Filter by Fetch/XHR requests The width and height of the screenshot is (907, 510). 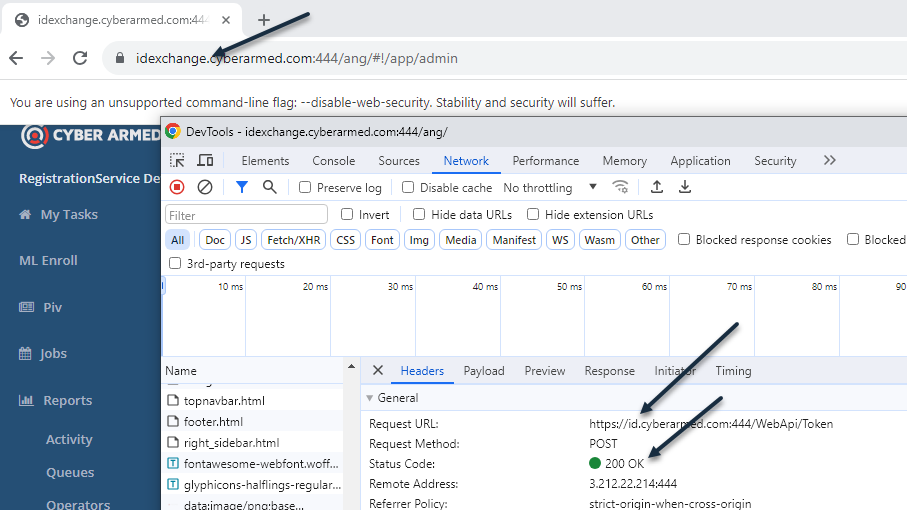point(293,240)
